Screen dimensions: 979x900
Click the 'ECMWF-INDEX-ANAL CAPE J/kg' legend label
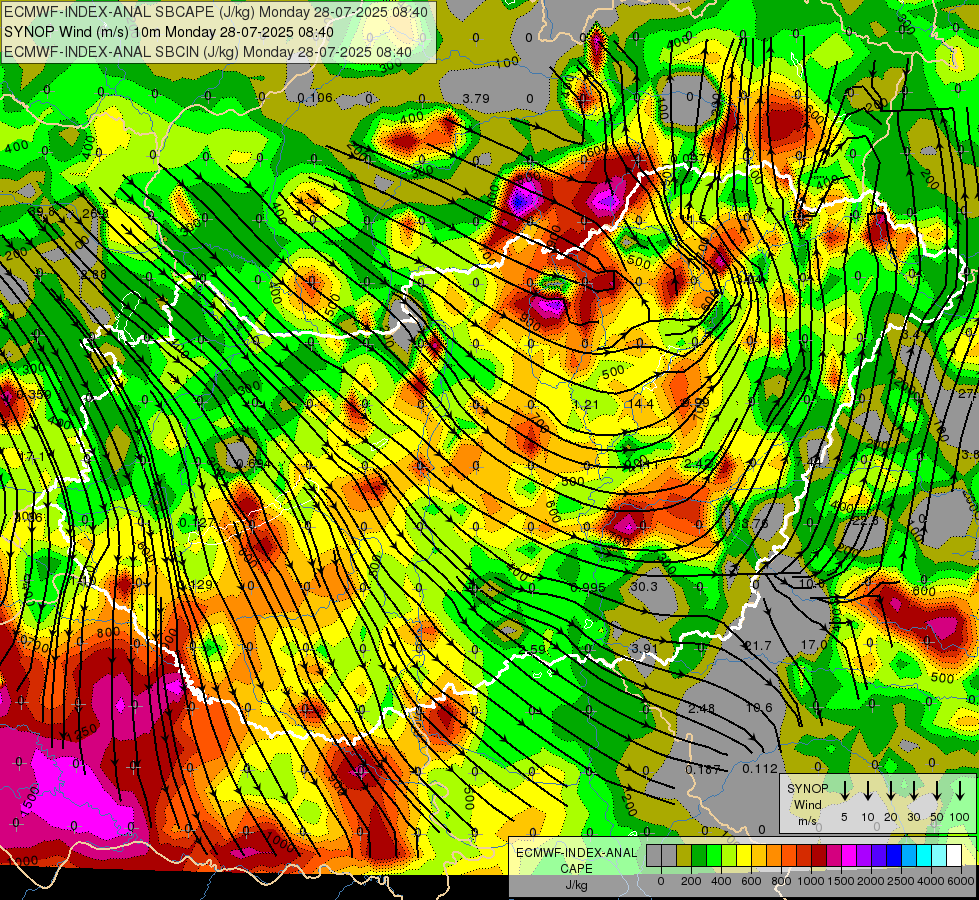click(x=576, y=868)
